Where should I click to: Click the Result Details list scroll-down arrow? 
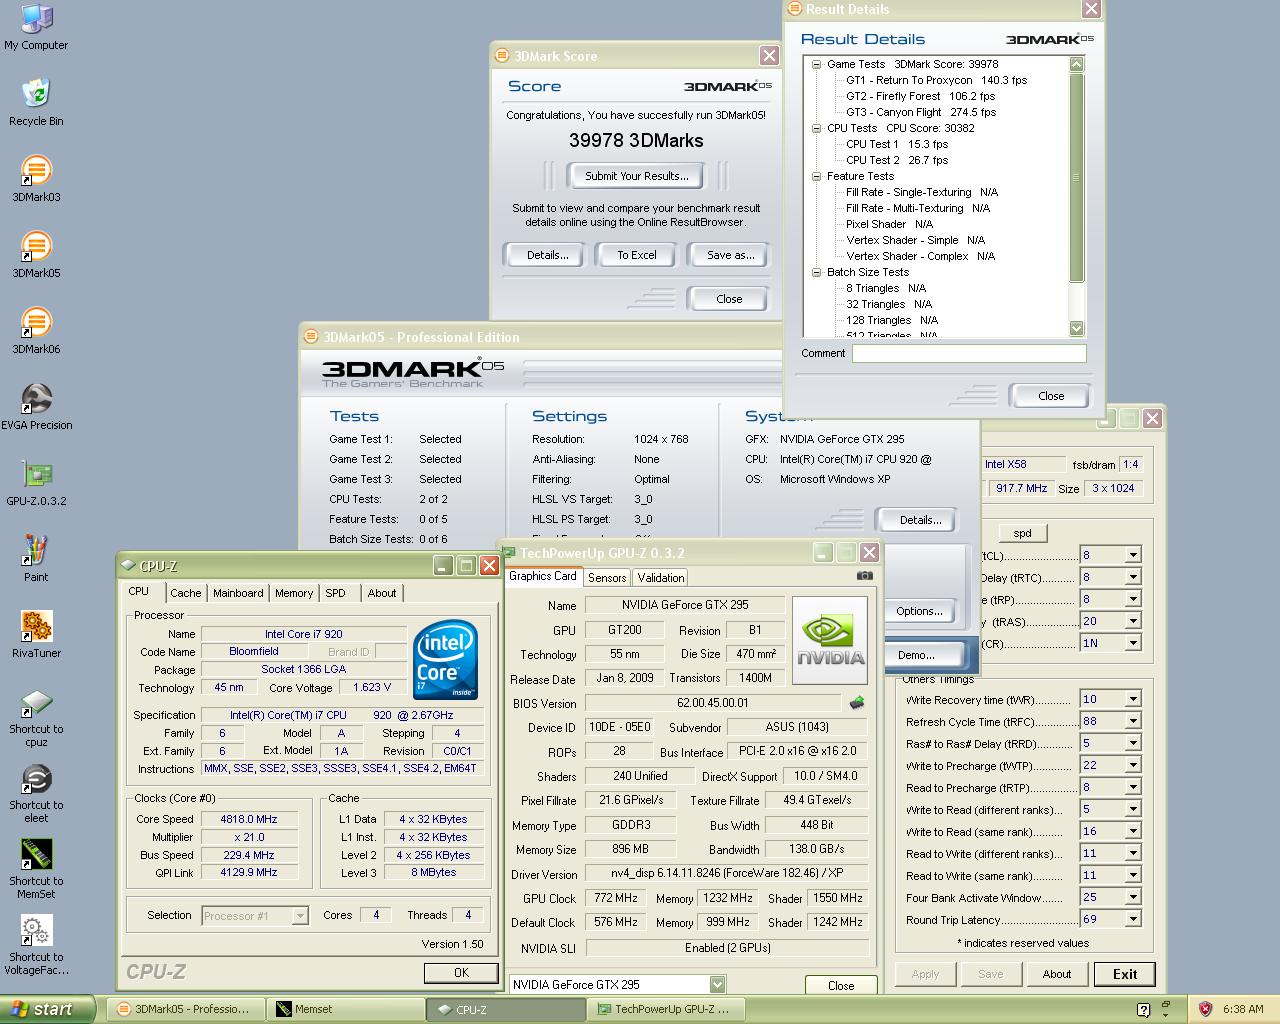(x=1077, y=328)
